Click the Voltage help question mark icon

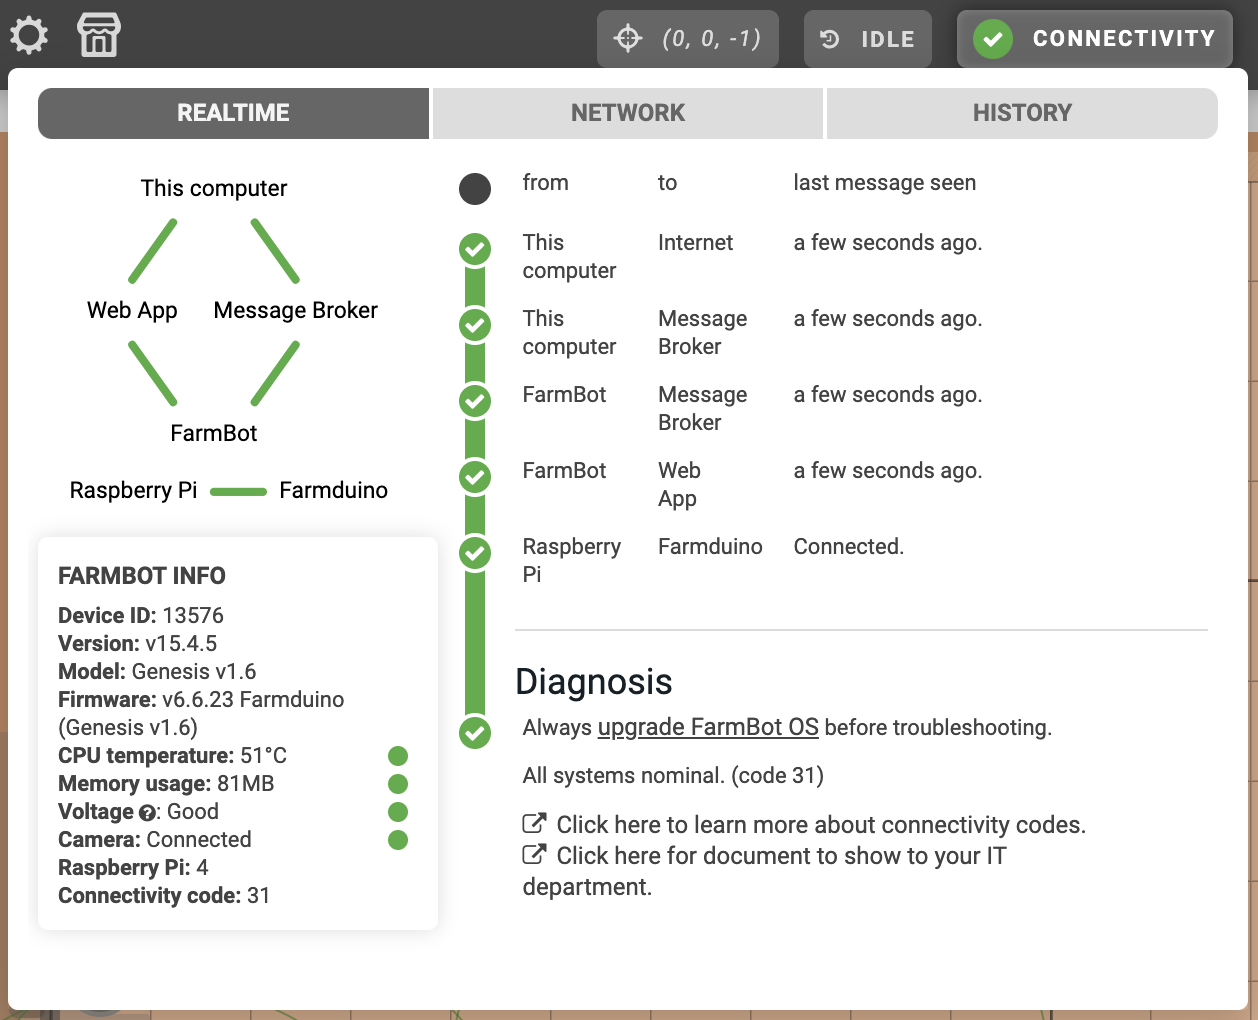click(x=147, y=813)
